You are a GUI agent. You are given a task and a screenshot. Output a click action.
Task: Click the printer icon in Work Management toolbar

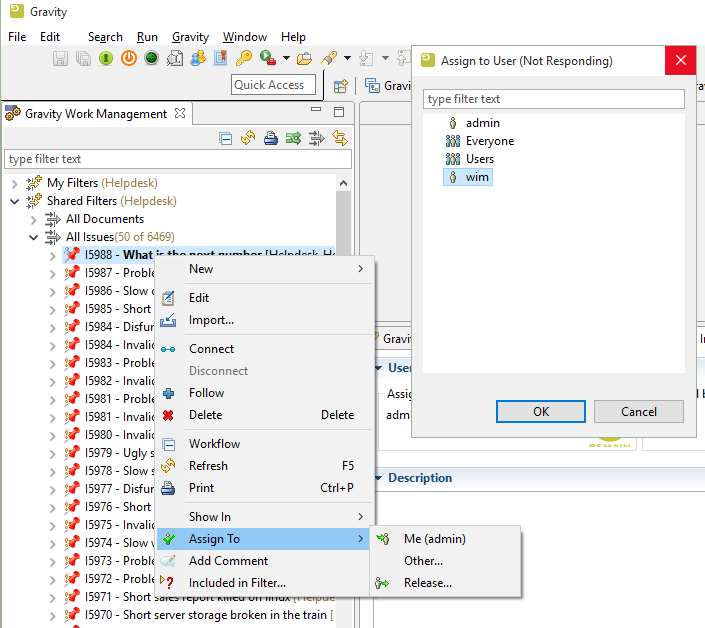click(x=270, y=138)
